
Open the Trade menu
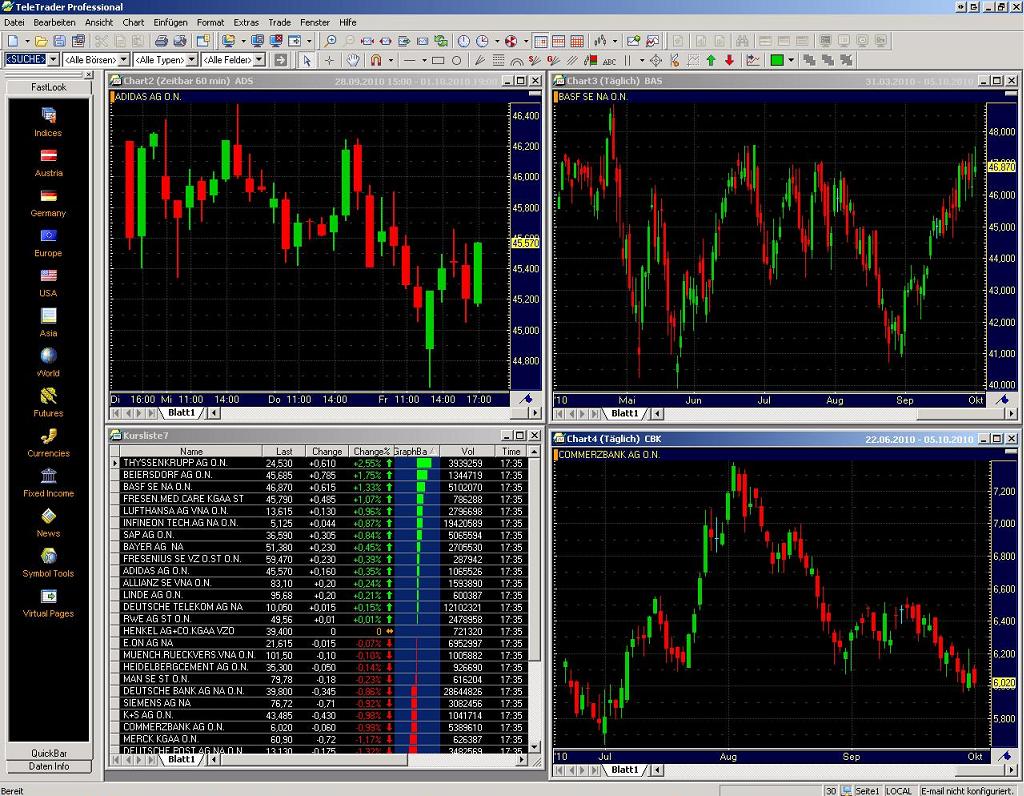click(280, 22)
